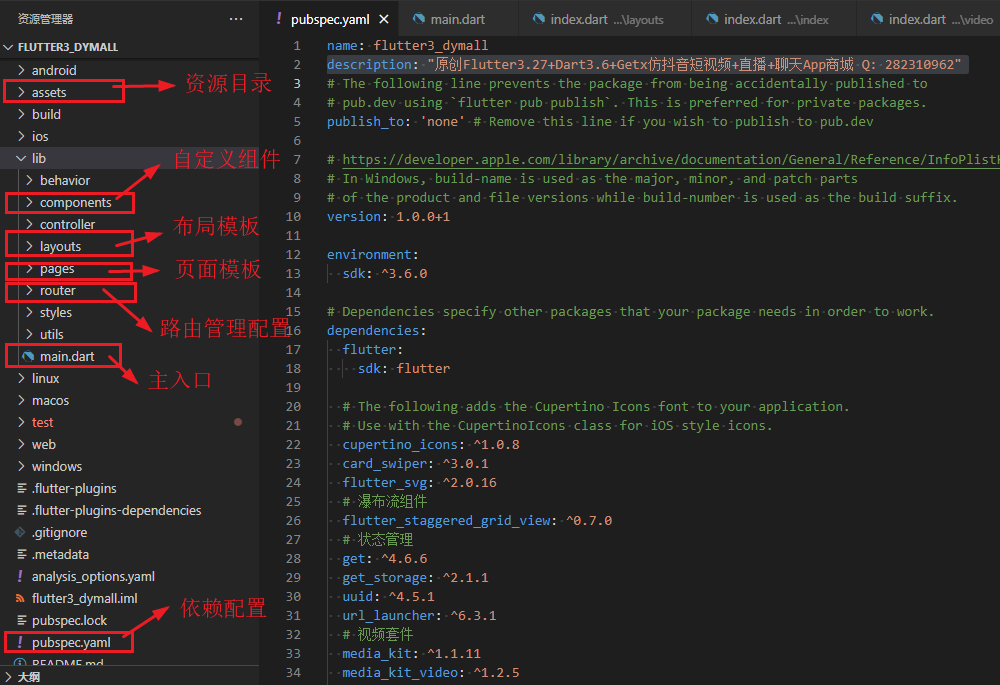Expand the assets folder
This screenshot has width=1000, height=685.
tap(21, 92)
